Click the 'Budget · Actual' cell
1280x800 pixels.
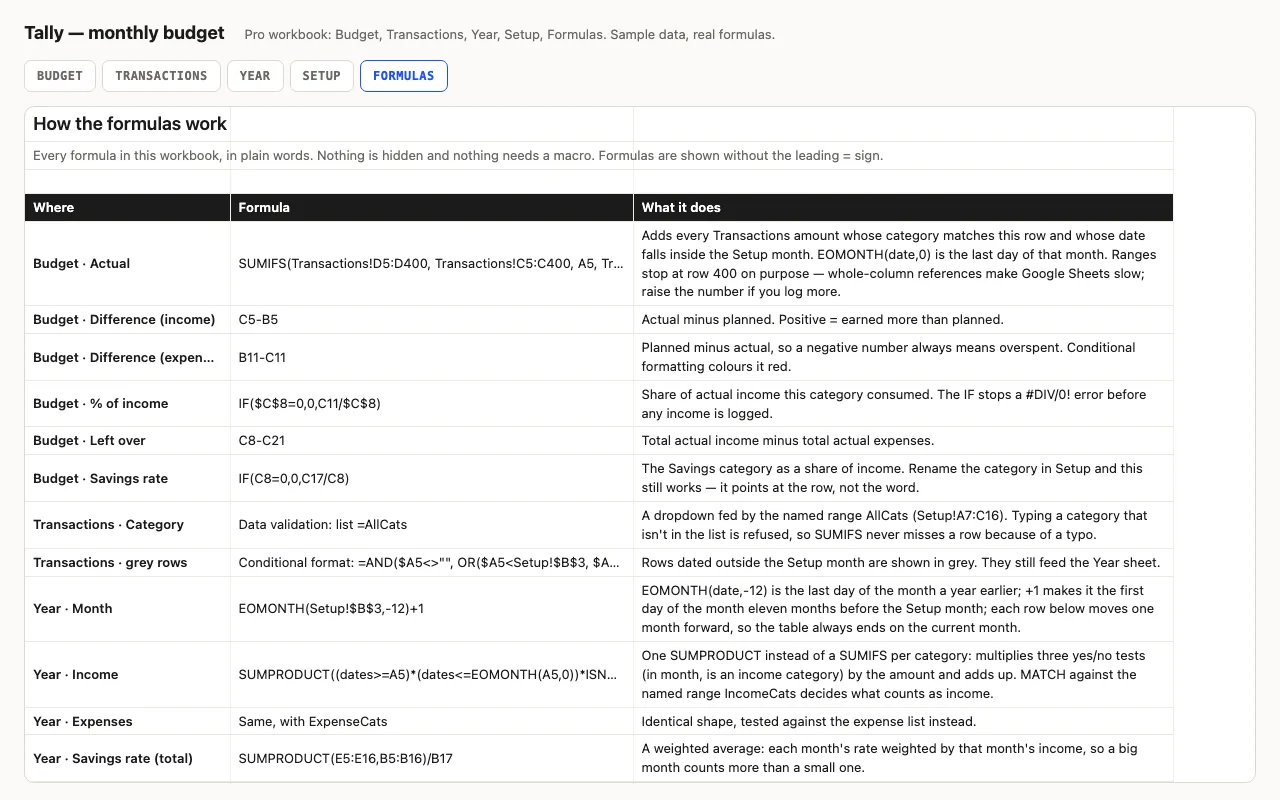128,264
